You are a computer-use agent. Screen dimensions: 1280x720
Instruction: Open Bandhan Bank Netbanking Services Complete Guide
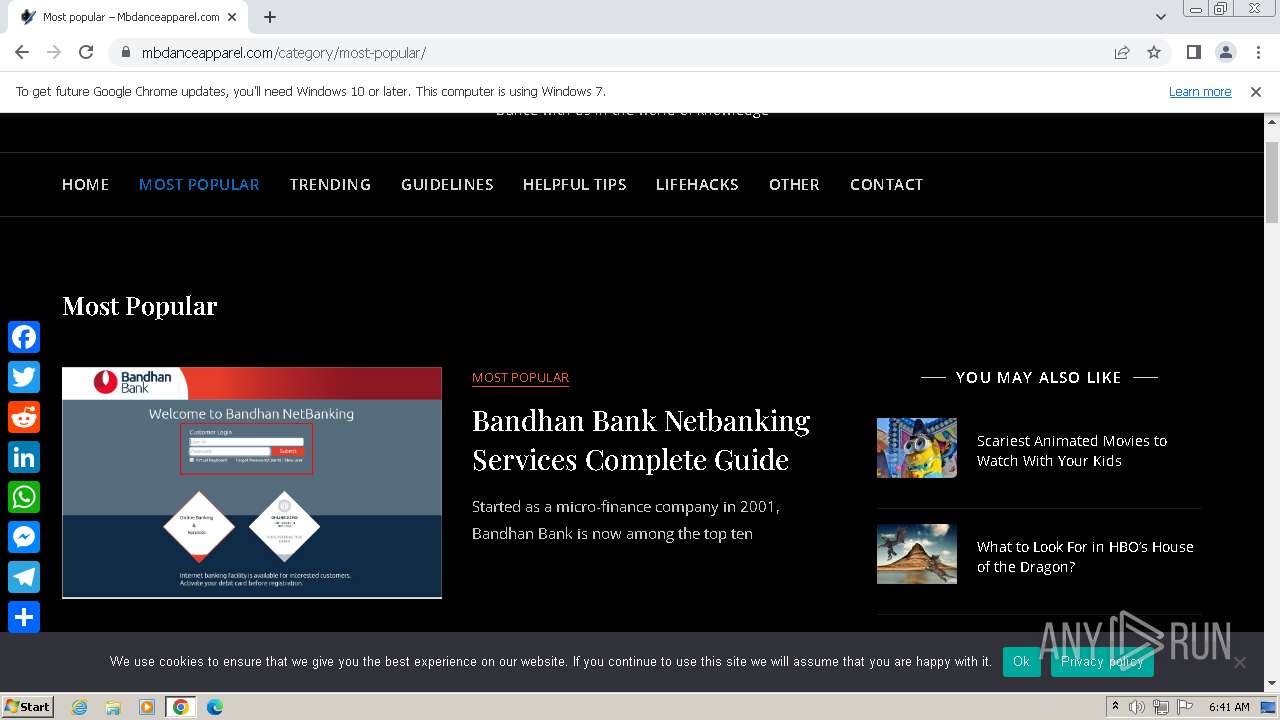coord(641,440)
